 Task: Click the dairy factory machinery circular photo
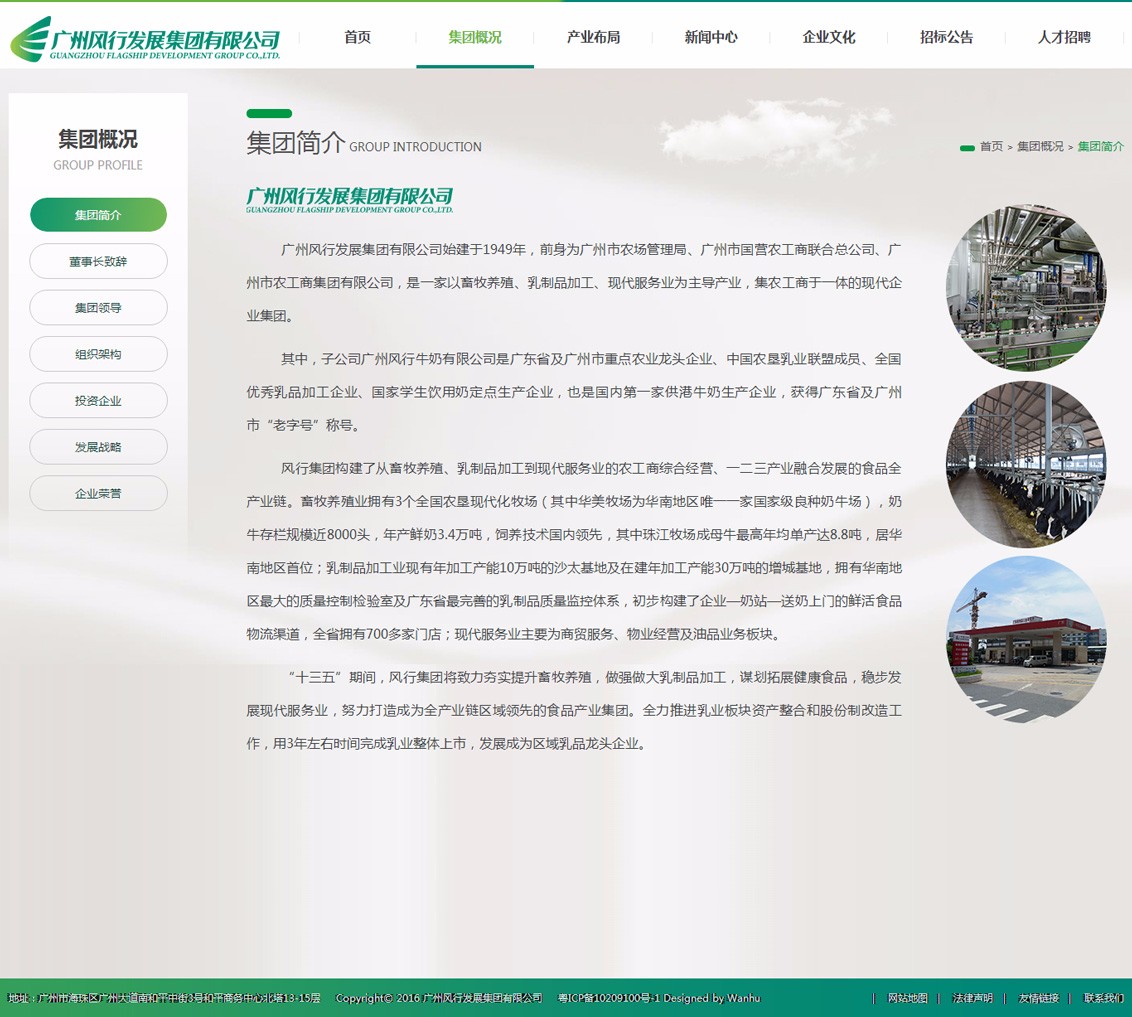pos(1026,287)
